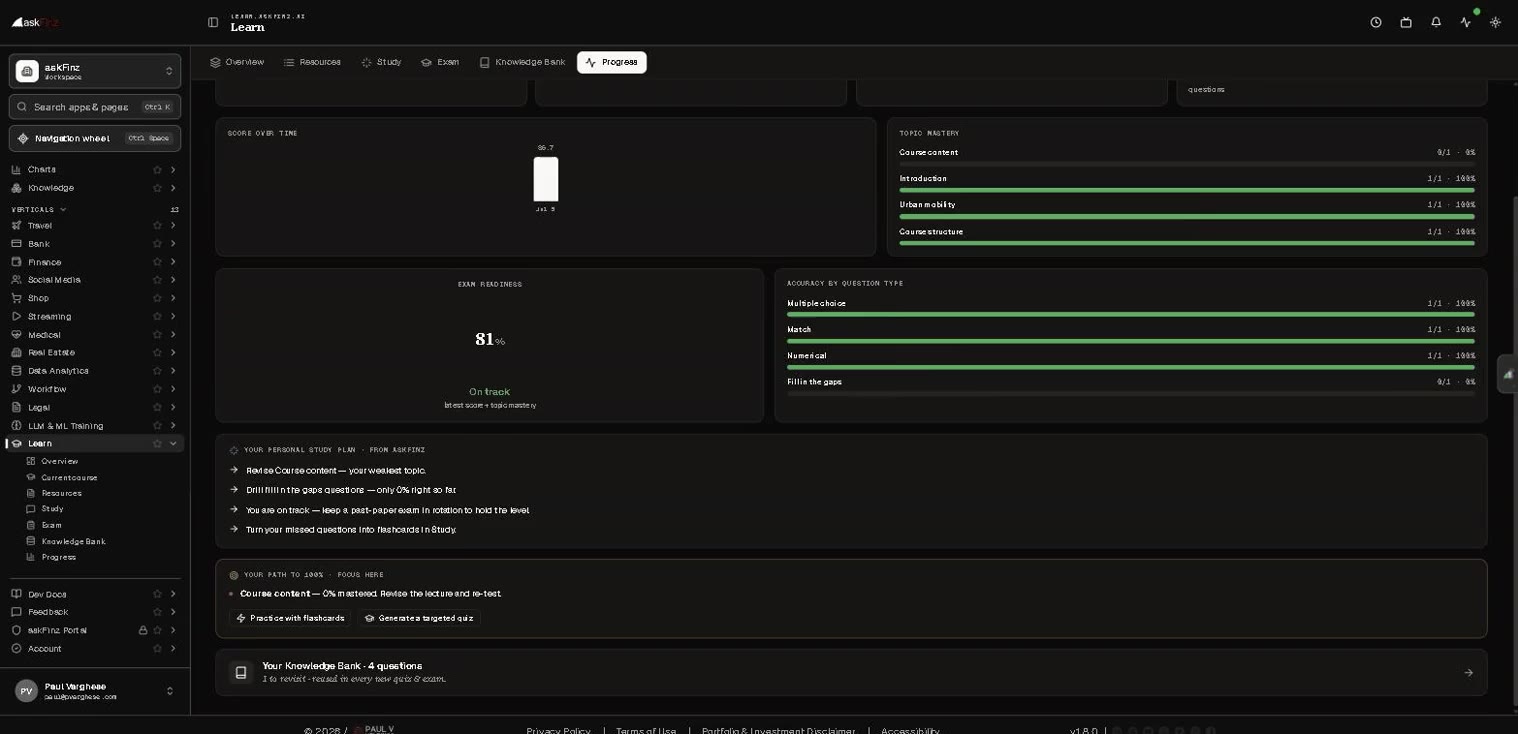Click the Data Analytics database icon
Screen dimensions: 1518x734
[x=16, y=371]
